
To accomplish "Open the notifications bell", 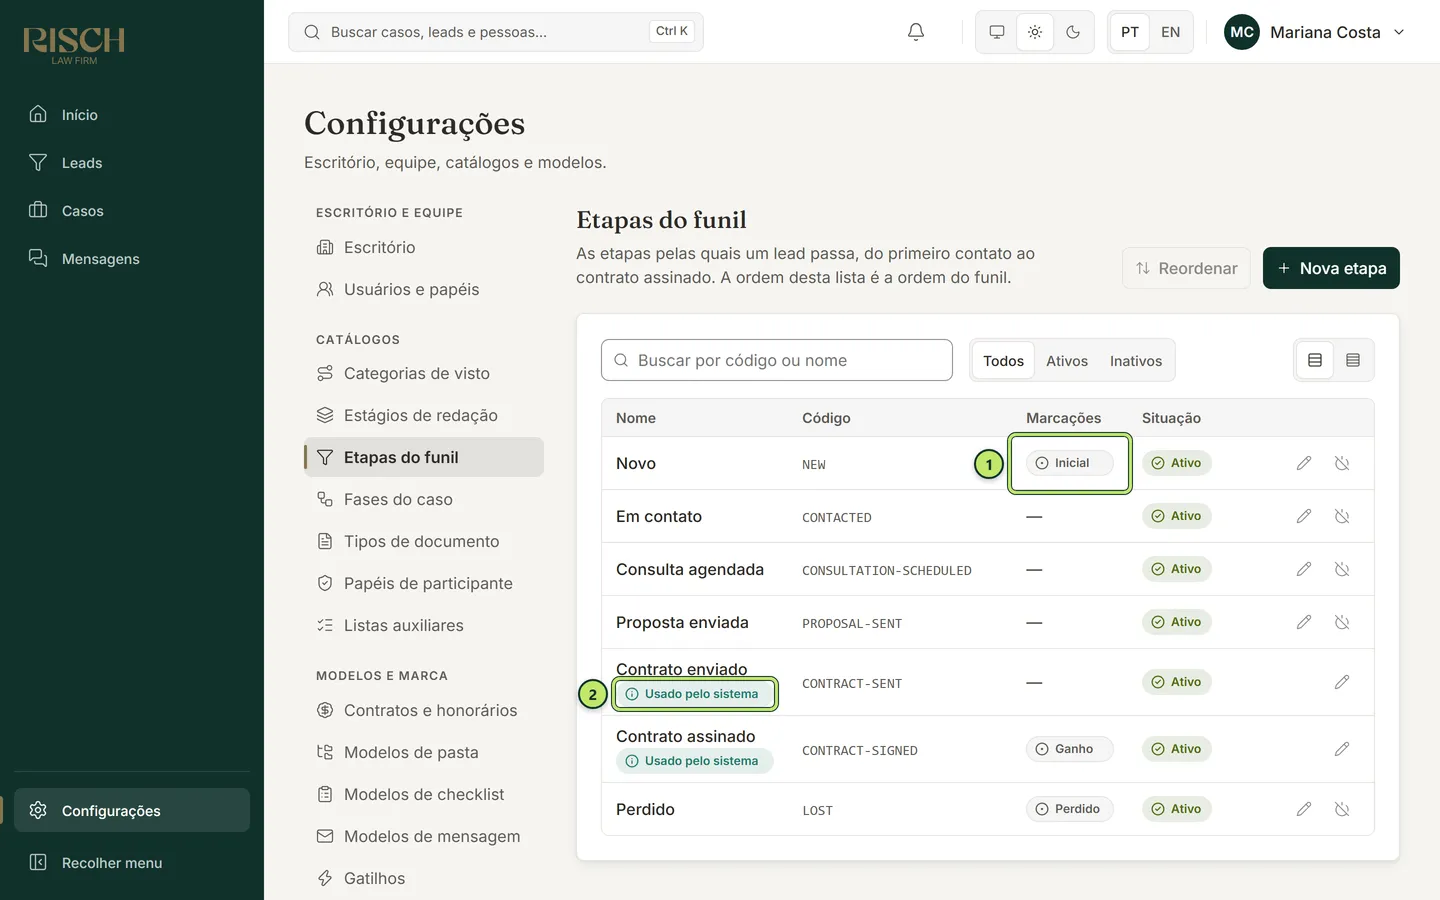I will [x=915, y=32].
